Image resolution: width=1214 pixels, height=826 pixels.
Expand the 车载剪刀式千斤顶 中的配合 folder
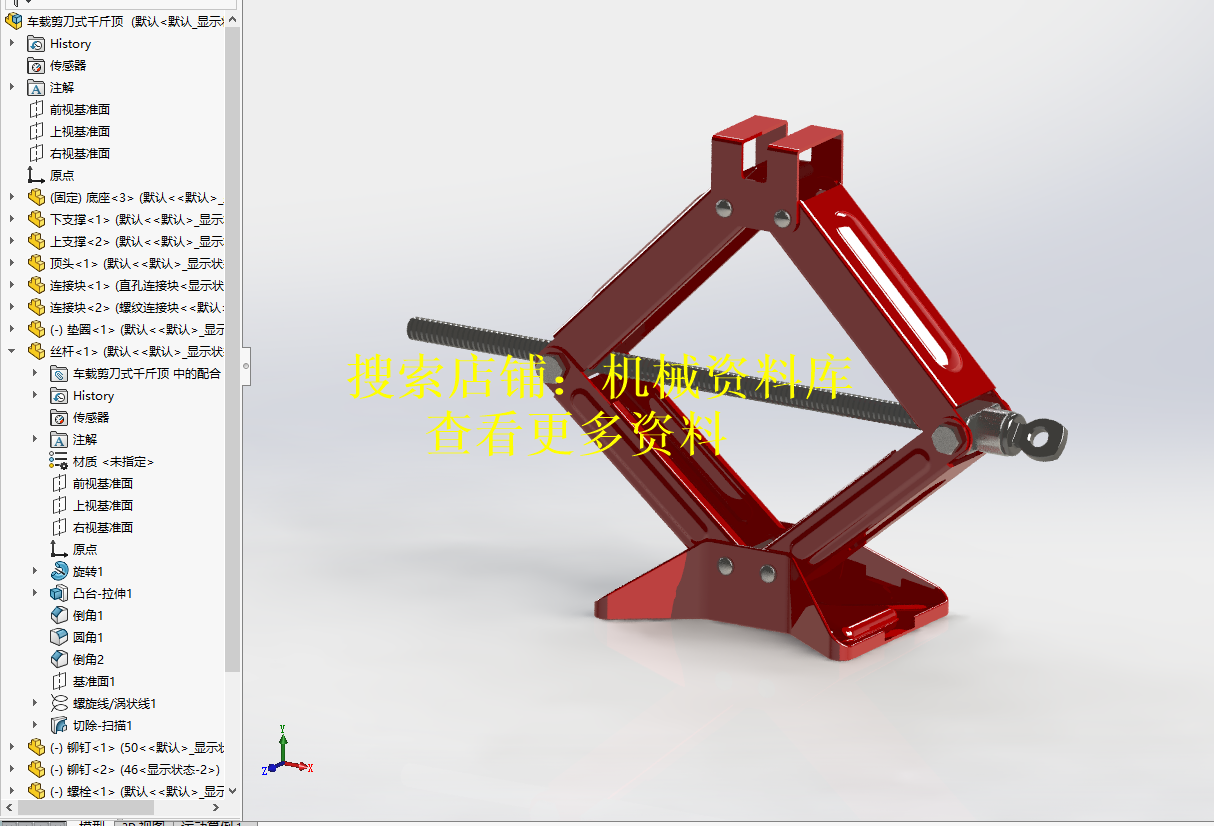35,373
